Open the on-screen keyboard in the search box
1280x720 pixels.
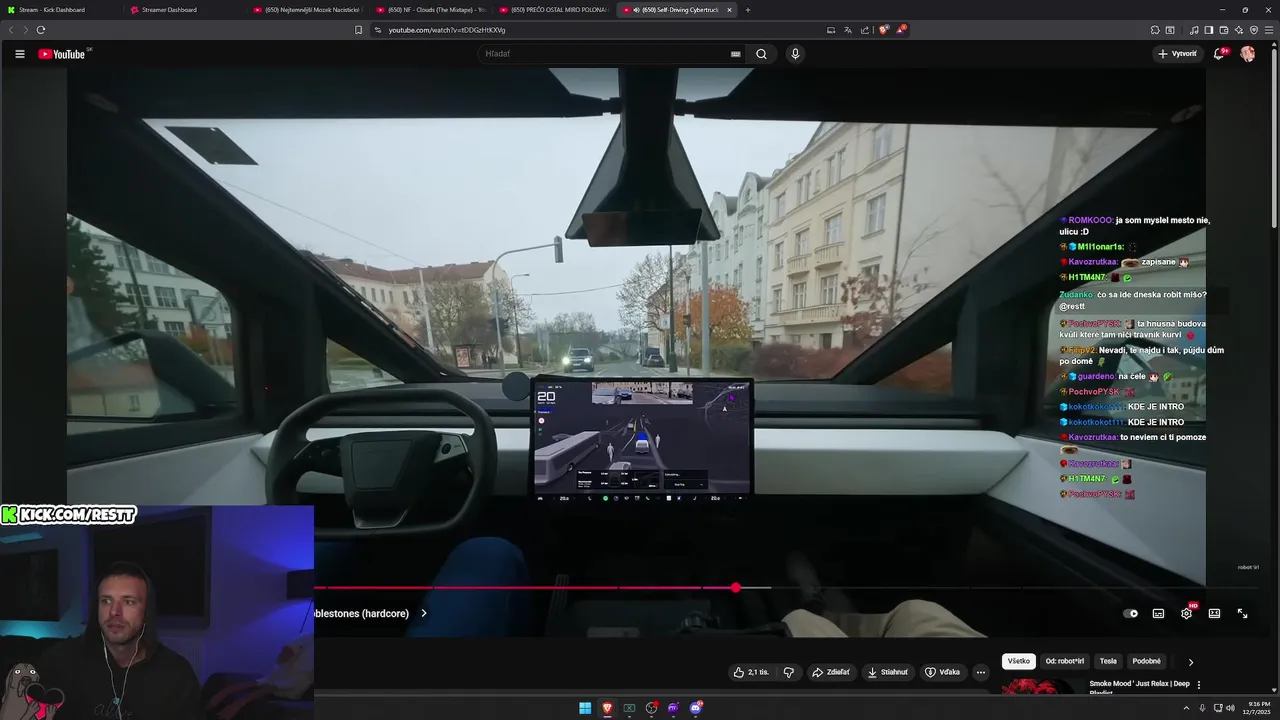[736, 54]
